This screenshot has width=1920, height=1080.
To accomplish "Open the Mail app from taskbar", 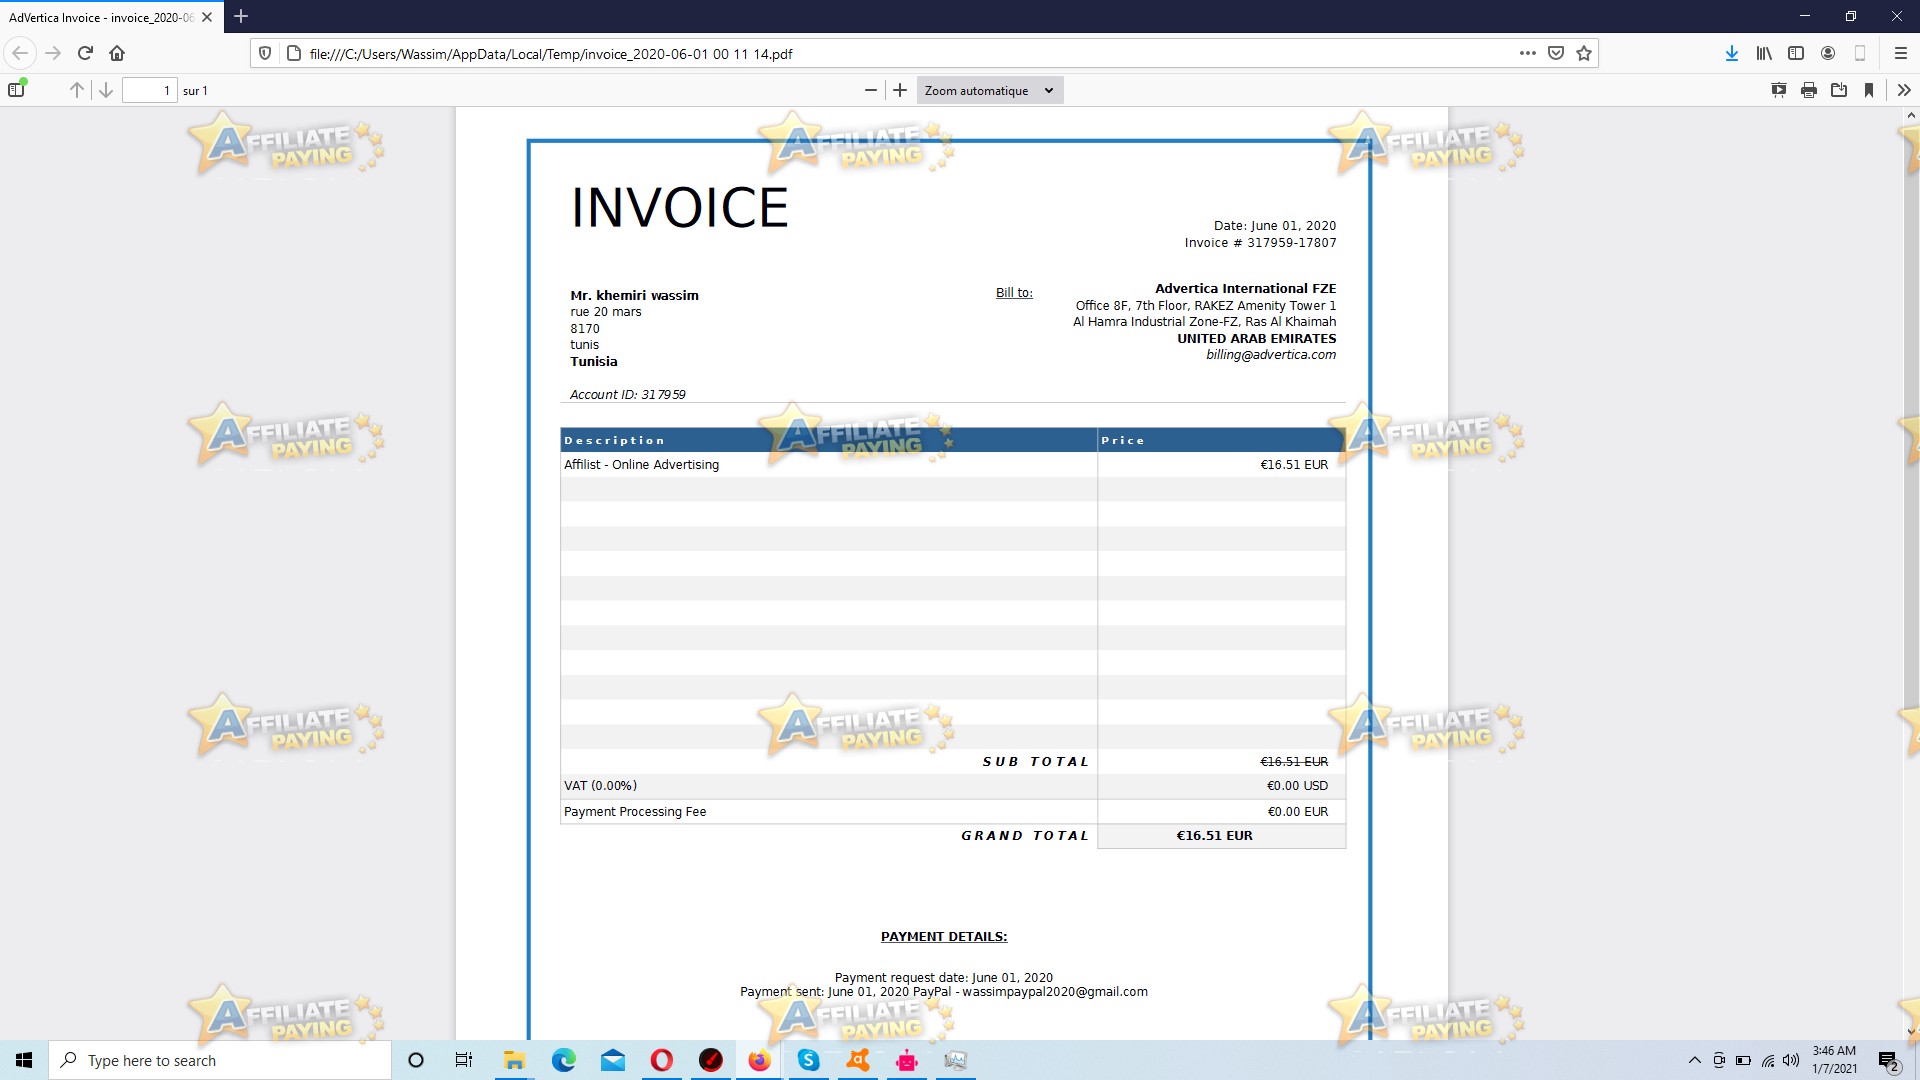I will (x=613, y=1060).
